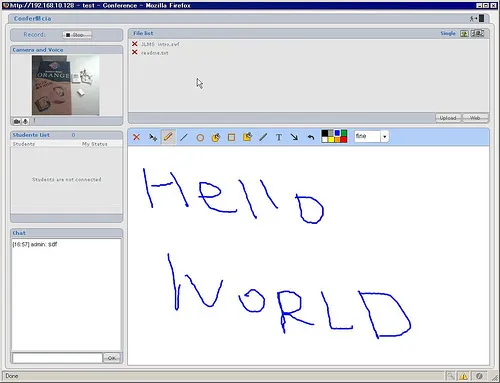Viewport: 500px width, 383px height.
Task: Click the curved undo arrow icon
Action: click(311, 137)
